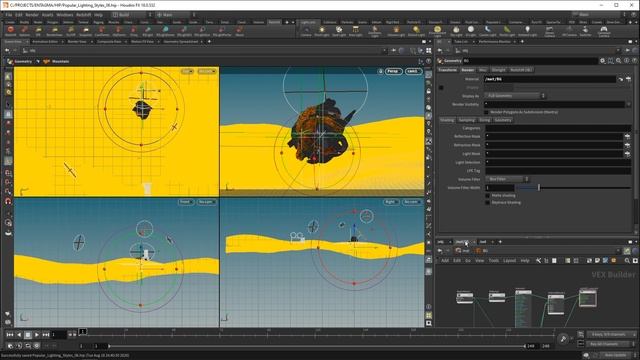The width and height of the screenshot is (640, 360).
Task: Open the Render menu
Action: [x=32, y=15]
